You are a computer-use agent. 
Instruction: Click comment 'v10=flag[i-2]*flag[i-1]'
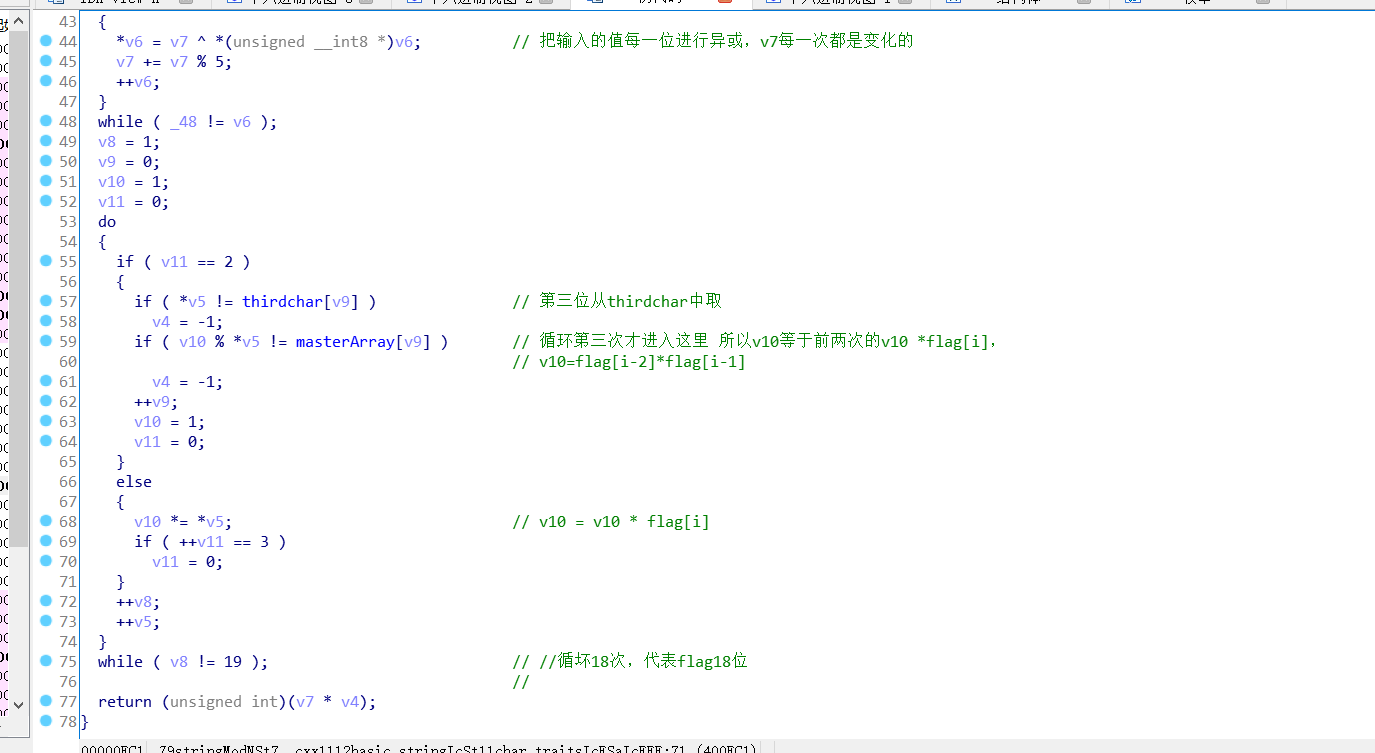click(629, 361)
